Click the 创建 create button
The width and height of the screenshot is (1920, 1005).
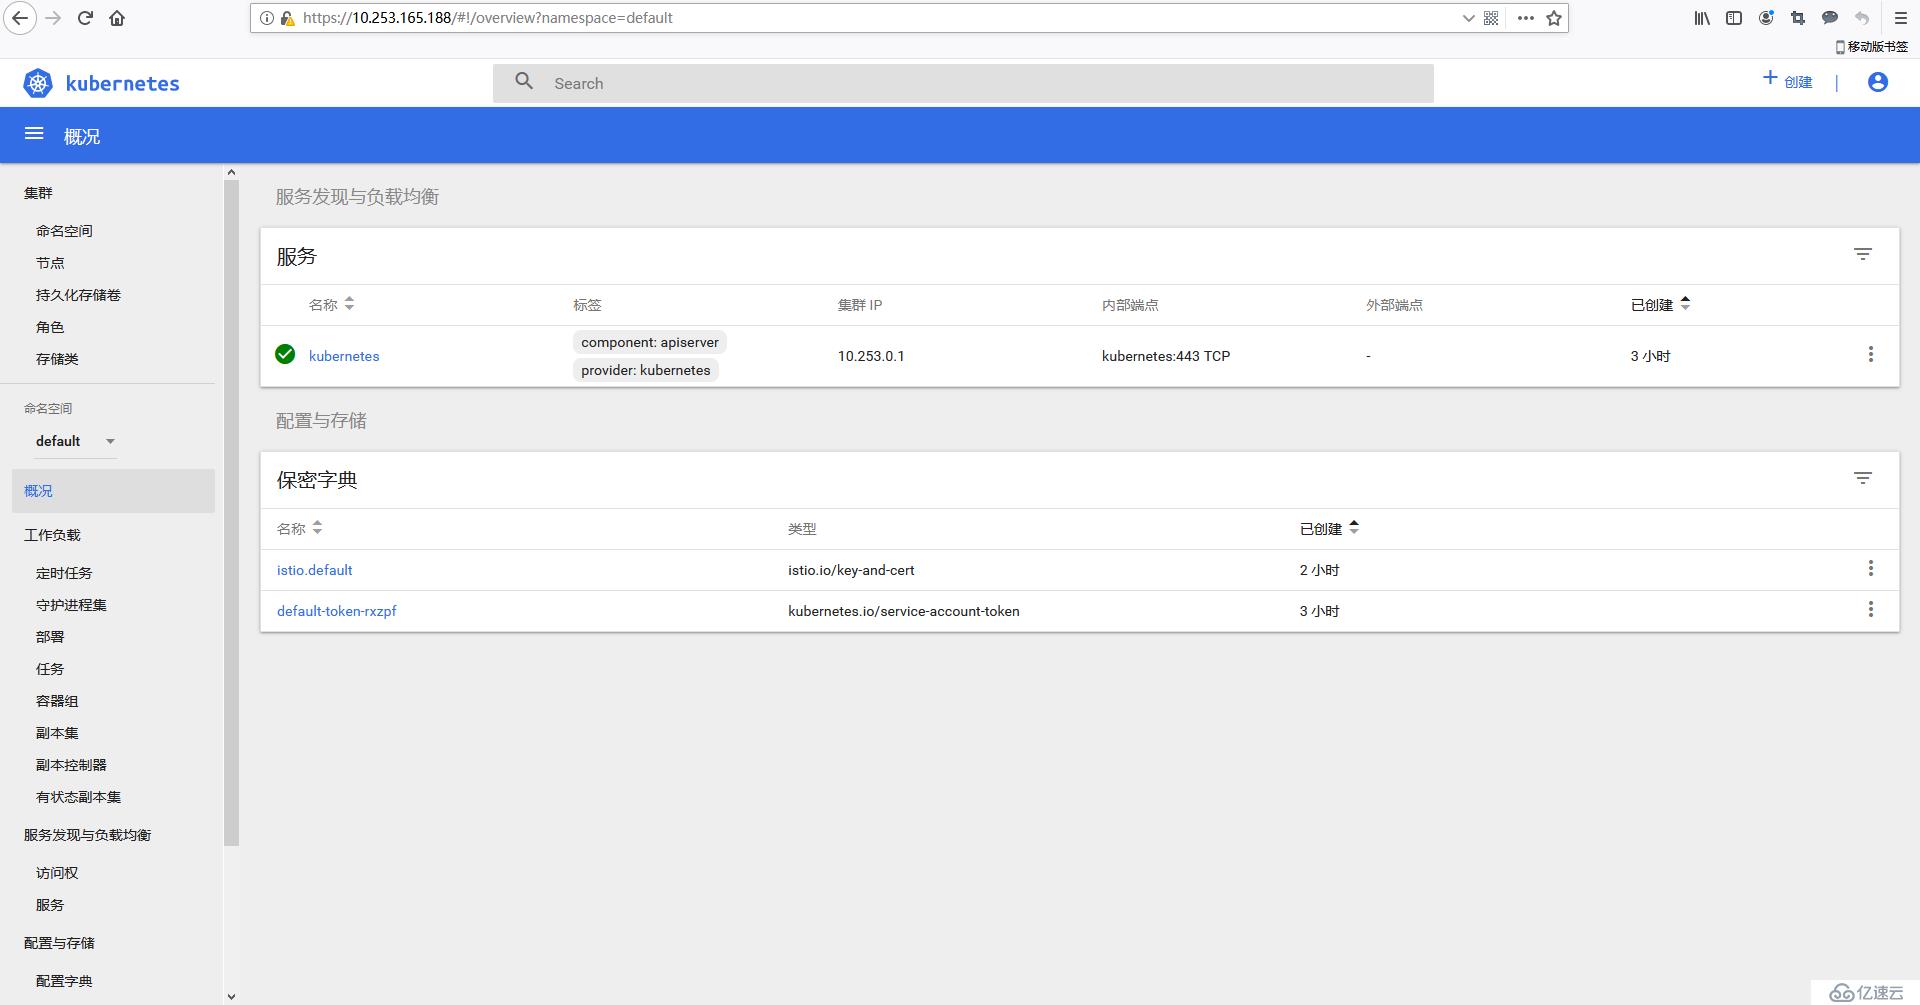coord(1787,81)
